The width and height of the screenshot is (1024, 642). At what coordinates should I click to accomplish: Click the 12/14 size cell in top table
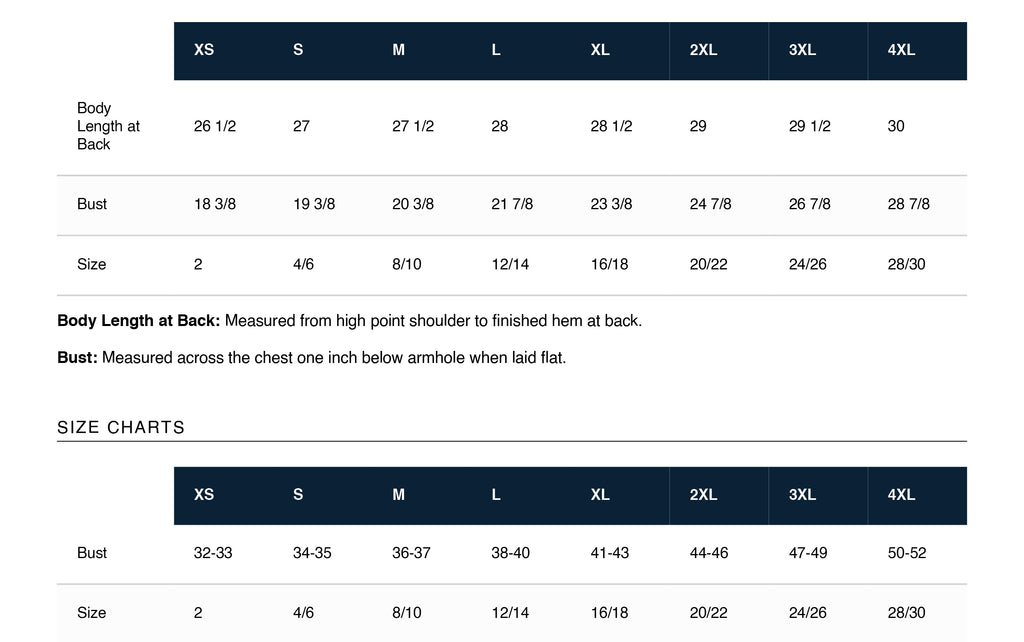510,264
